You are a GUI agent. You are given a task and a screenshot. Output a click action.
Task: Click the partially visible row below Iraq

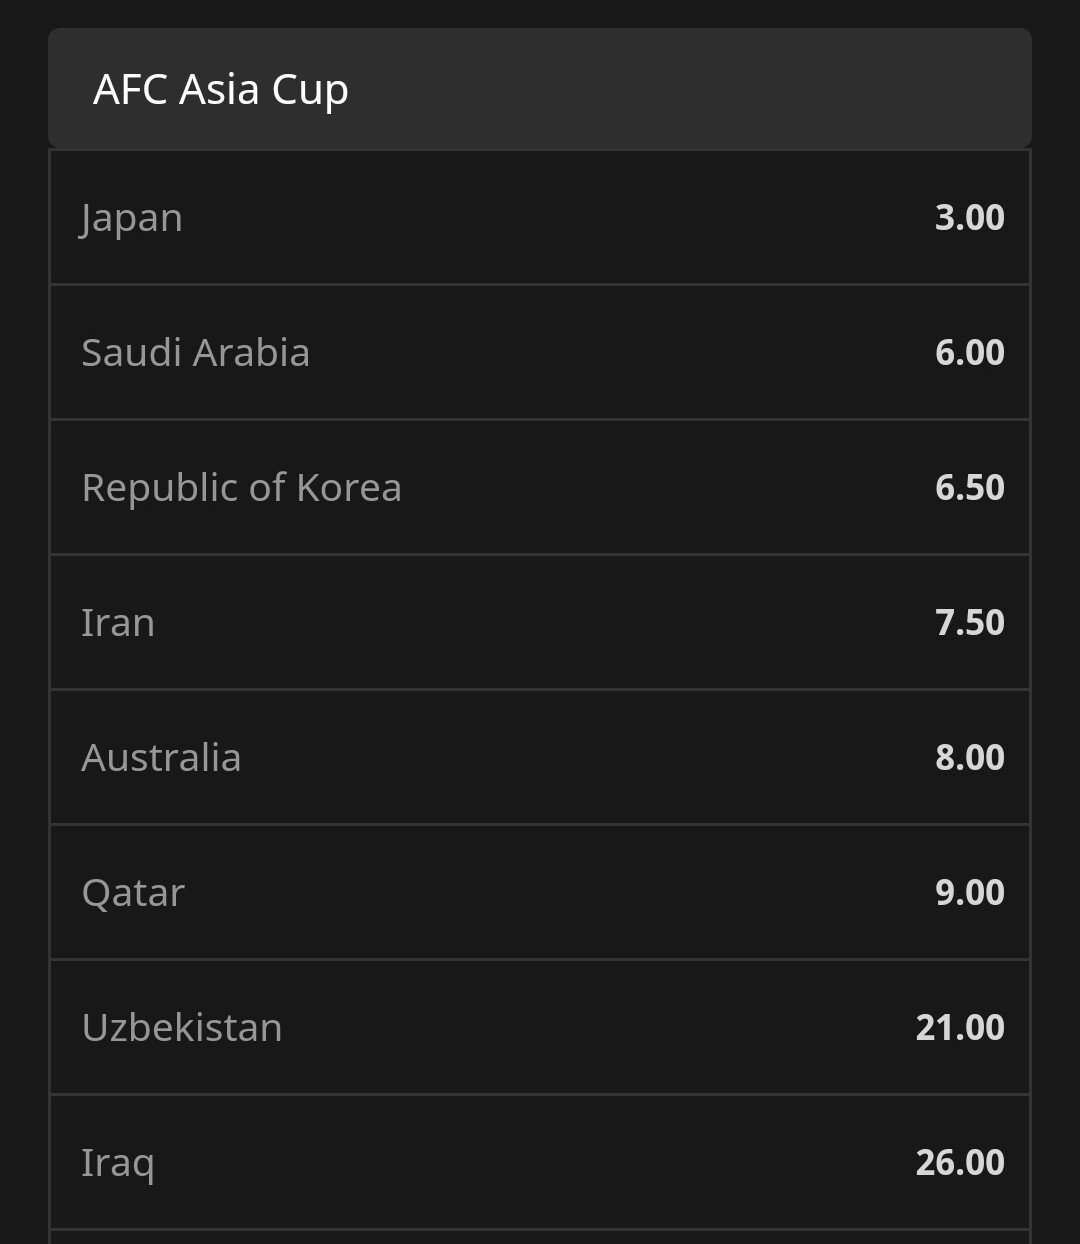540,1237
